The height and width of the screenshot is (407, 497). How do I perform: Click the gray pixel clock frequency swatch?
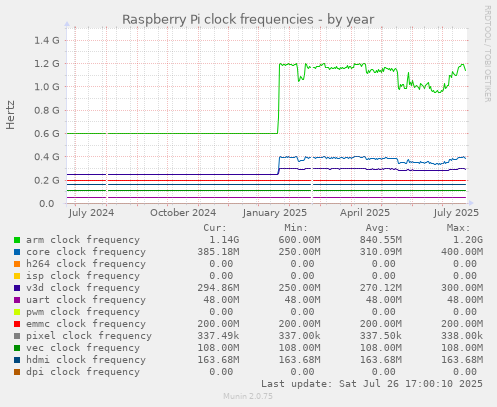coord(17,336)
